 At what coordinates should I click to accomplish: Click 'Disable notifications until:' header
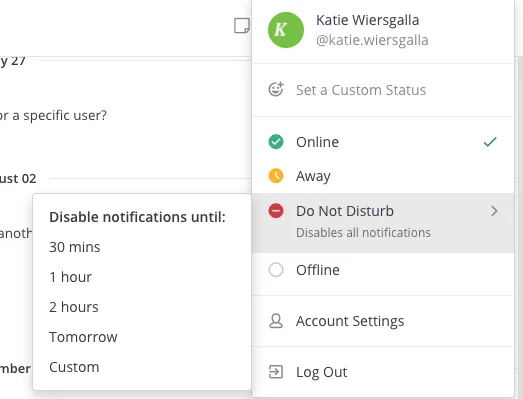[137, 217]
